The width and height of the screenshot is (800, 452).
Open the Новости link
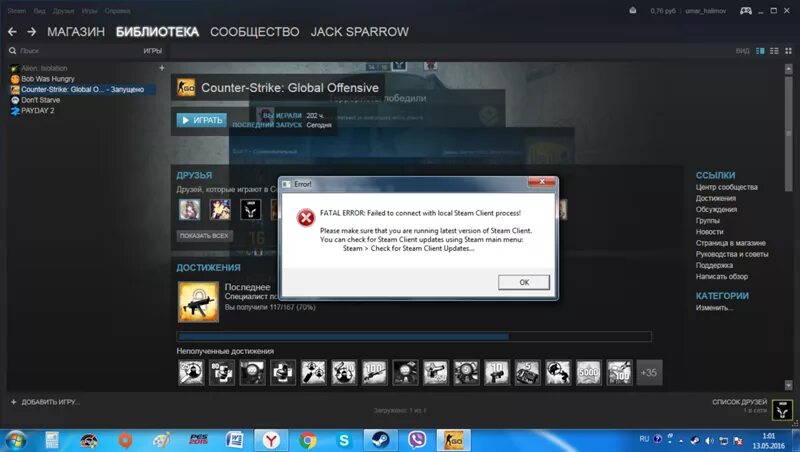pos(709,232)
